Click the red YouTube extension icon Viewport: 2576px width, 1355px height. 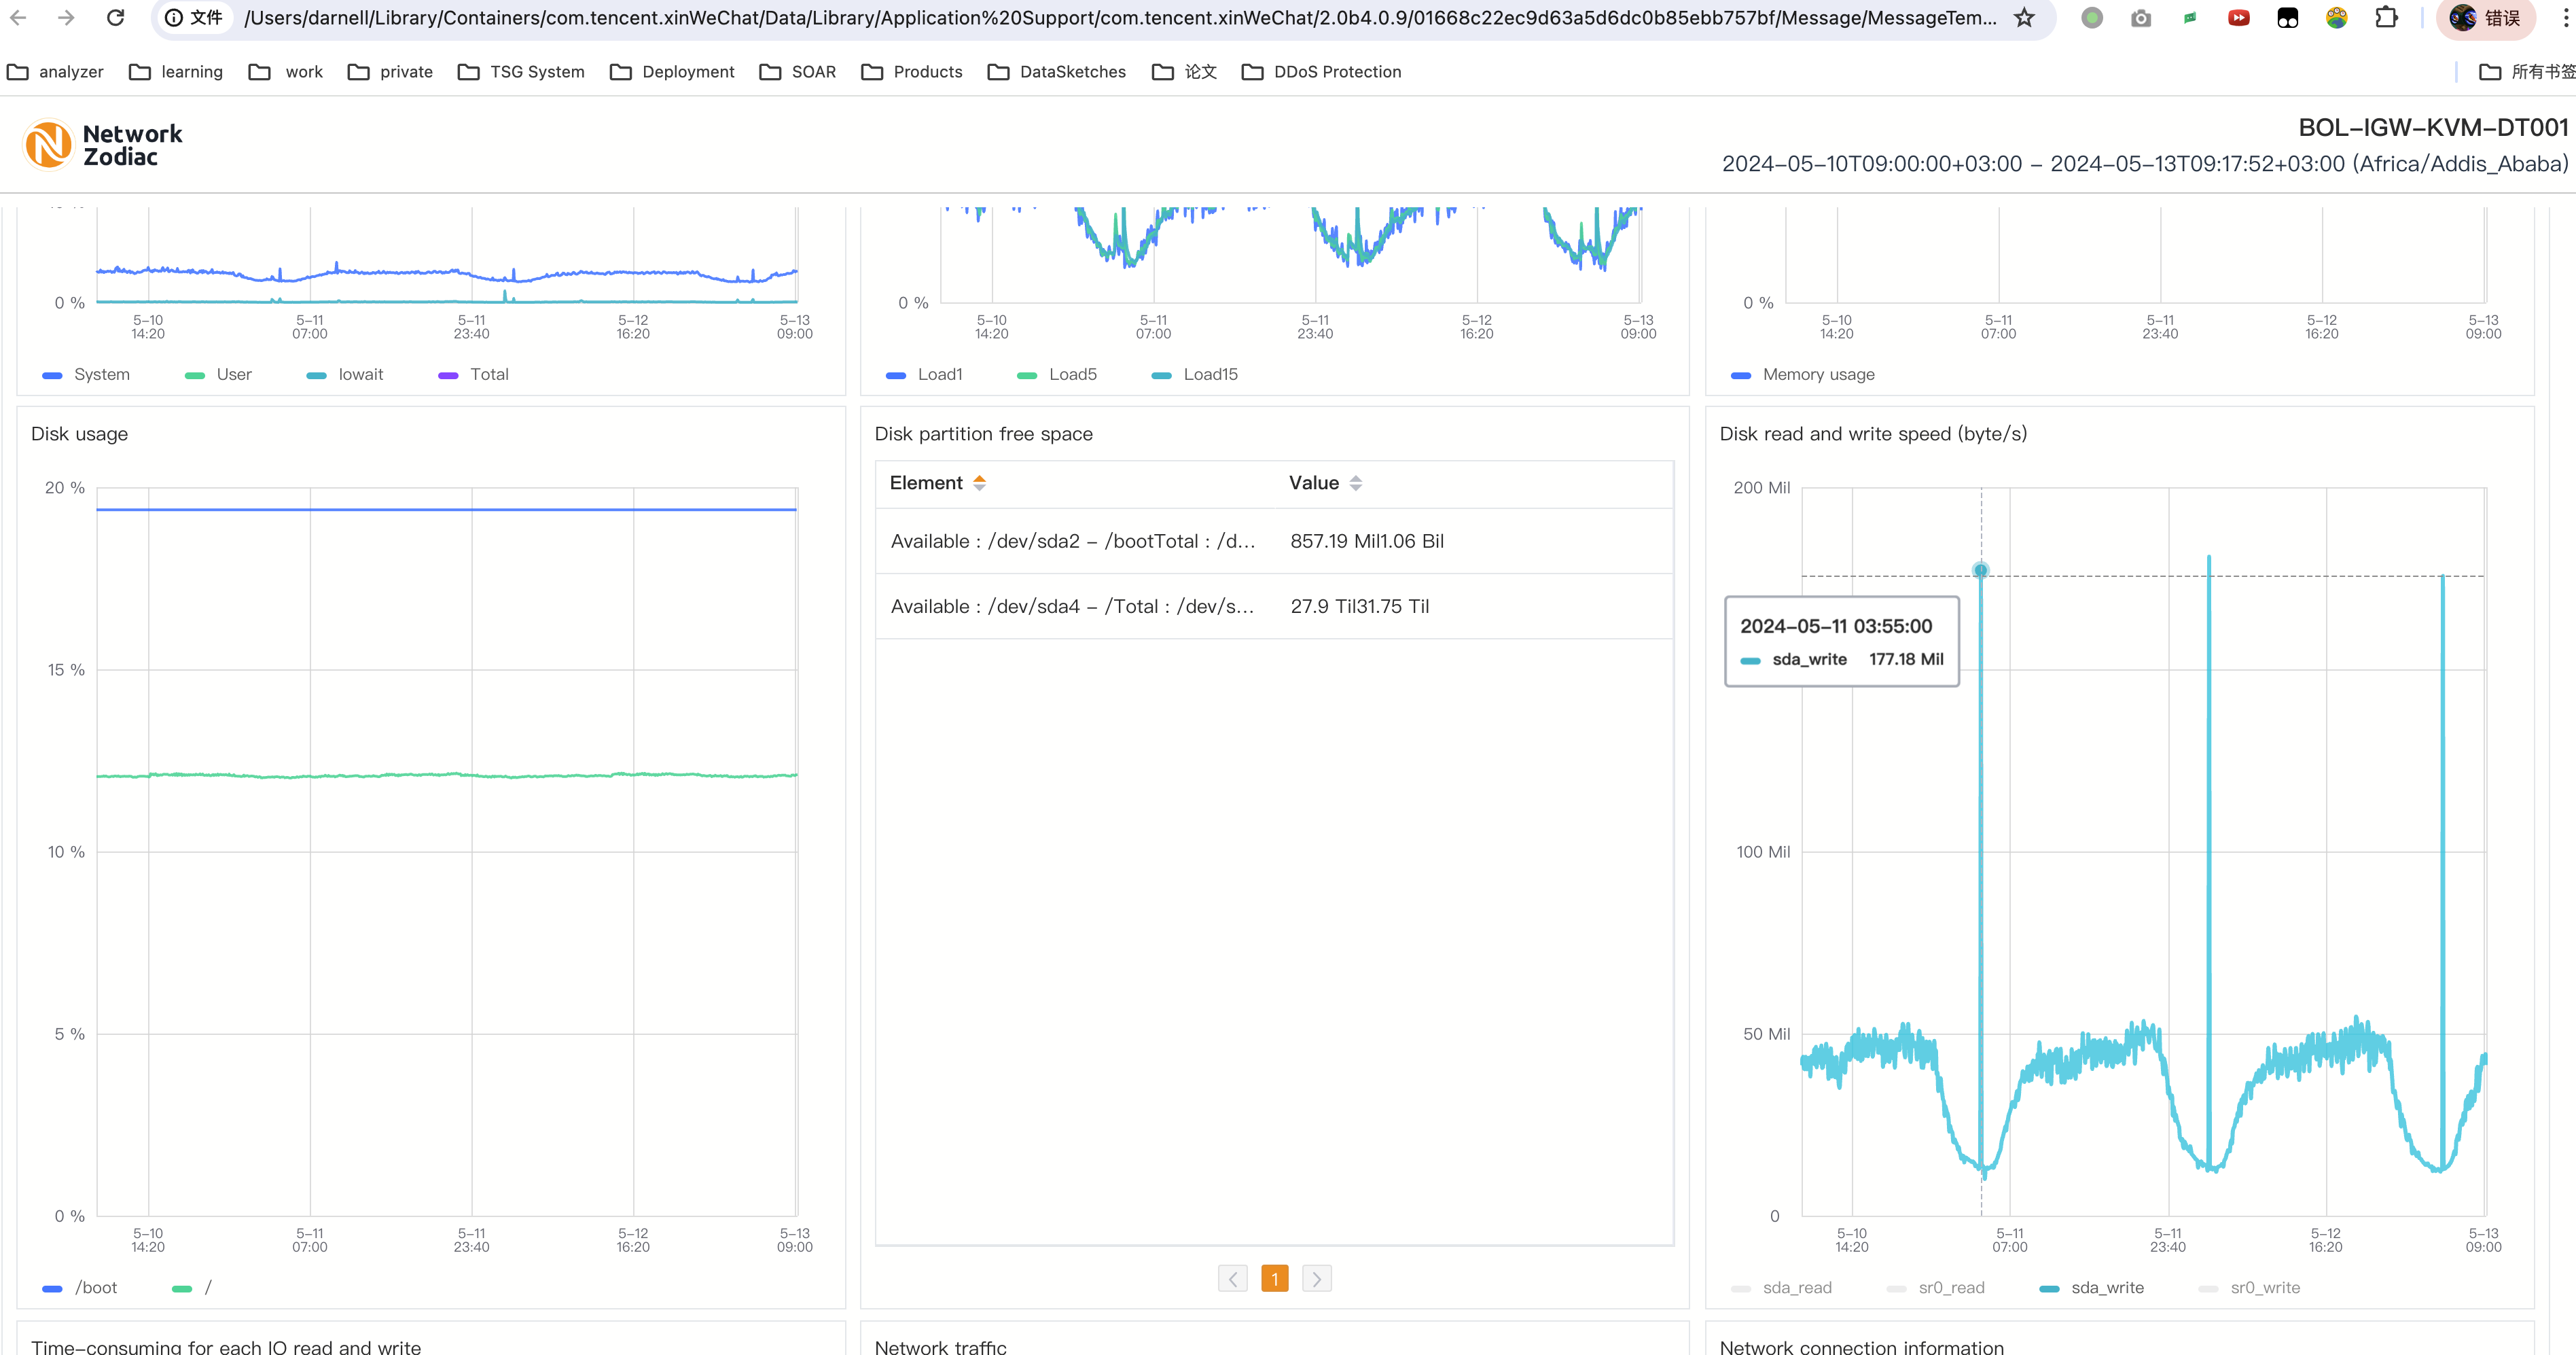point(2239,18)
